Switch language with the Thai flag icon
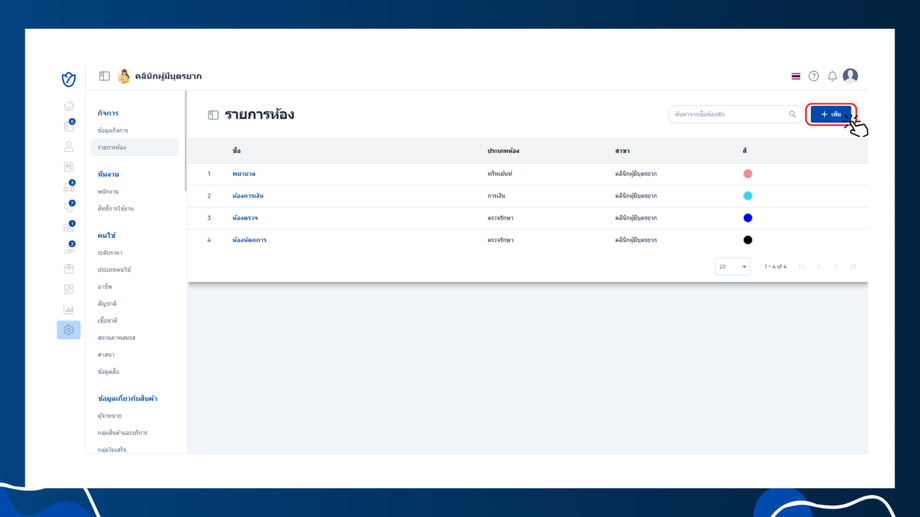The height and width of the screenshot is (517, 920). tap(796, 76)
